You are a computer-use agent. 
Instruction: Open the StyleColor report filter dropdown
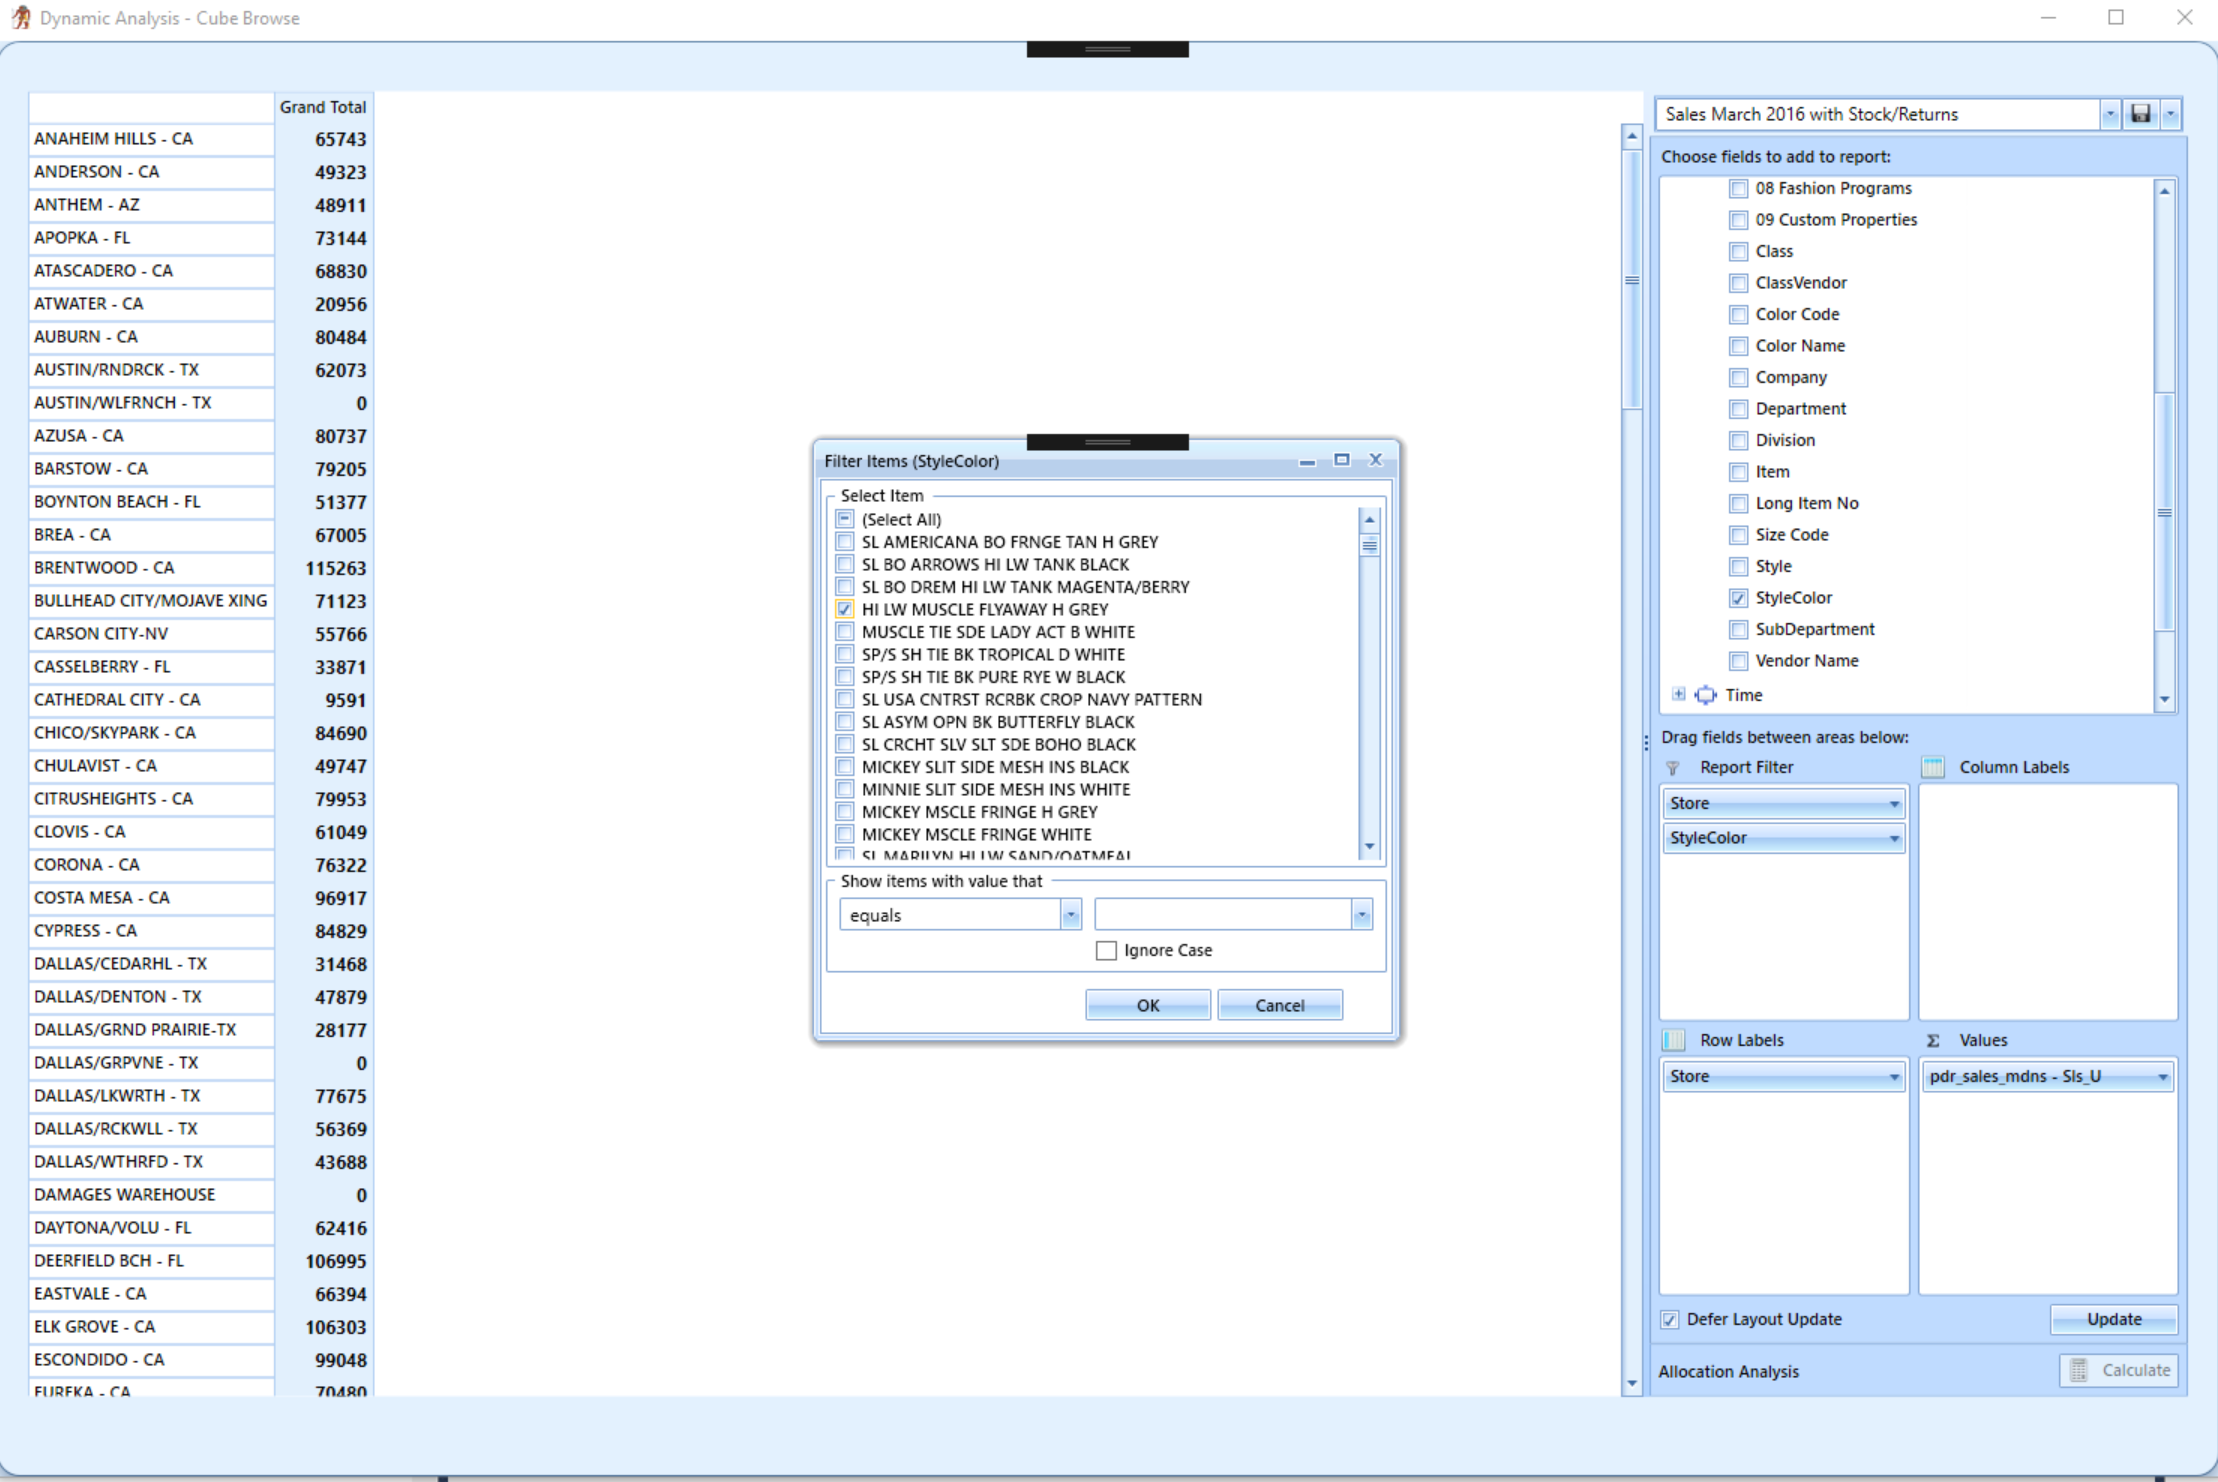pos(1893,839)
